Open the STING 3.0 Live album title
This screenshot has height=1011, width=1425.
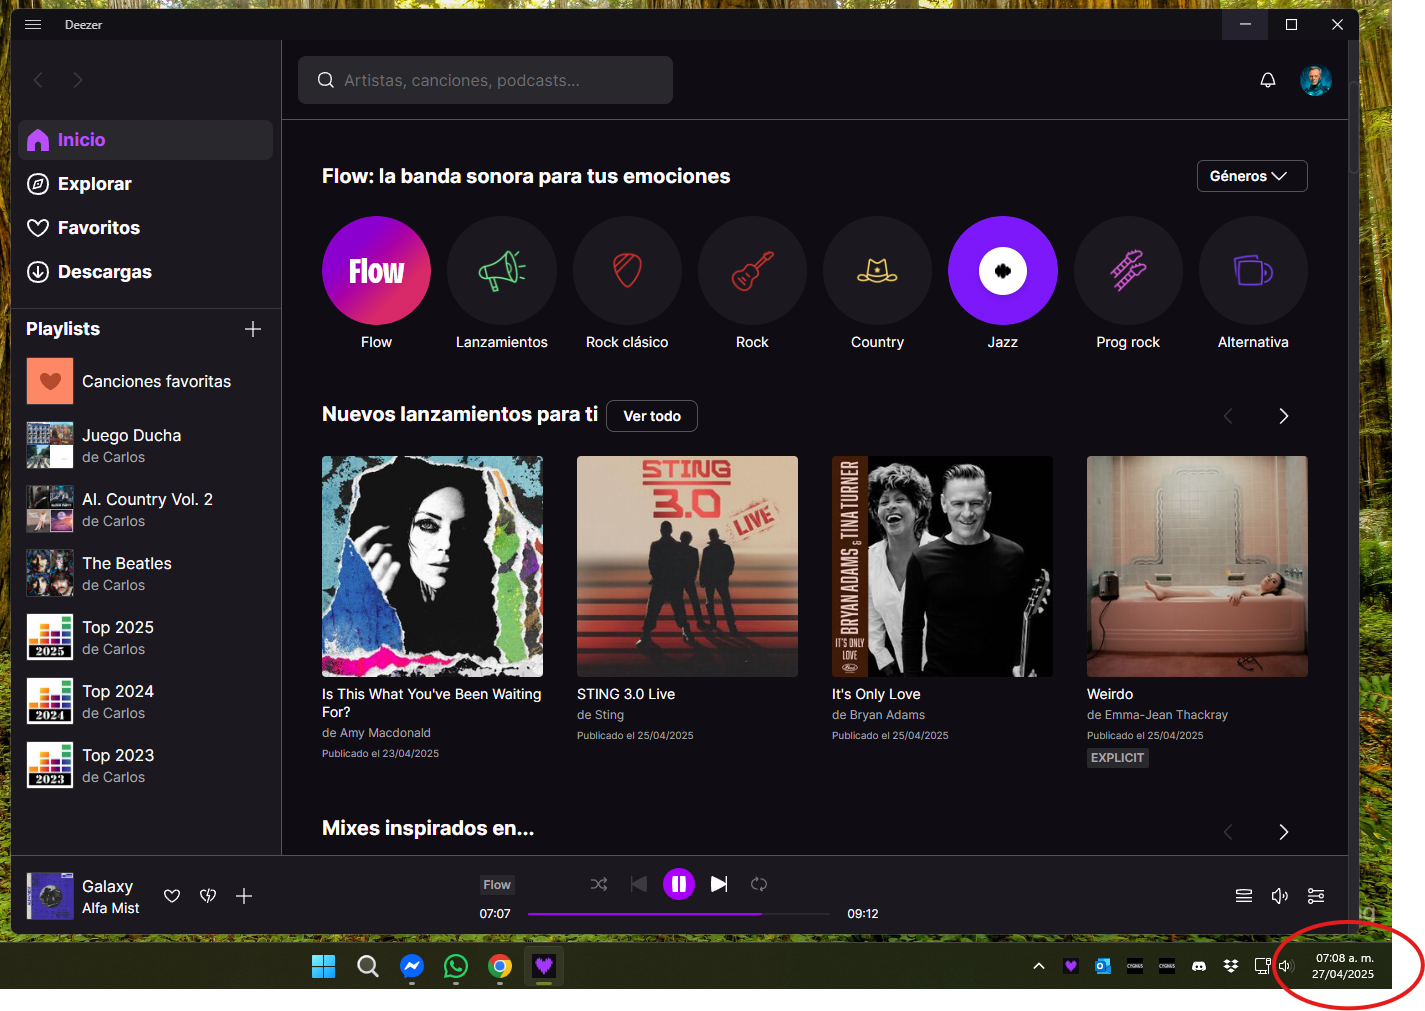(x=626, y=694)
